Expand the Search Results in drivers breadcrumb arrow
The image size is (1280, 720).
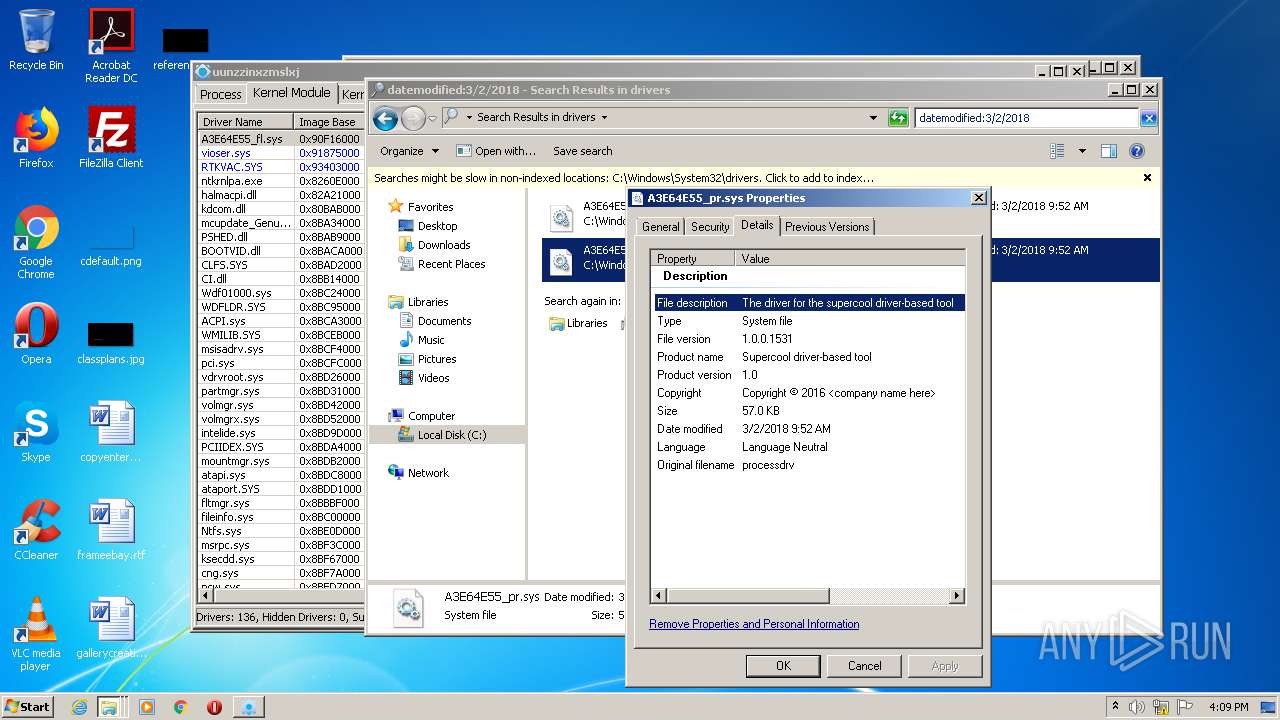[604, 118]
